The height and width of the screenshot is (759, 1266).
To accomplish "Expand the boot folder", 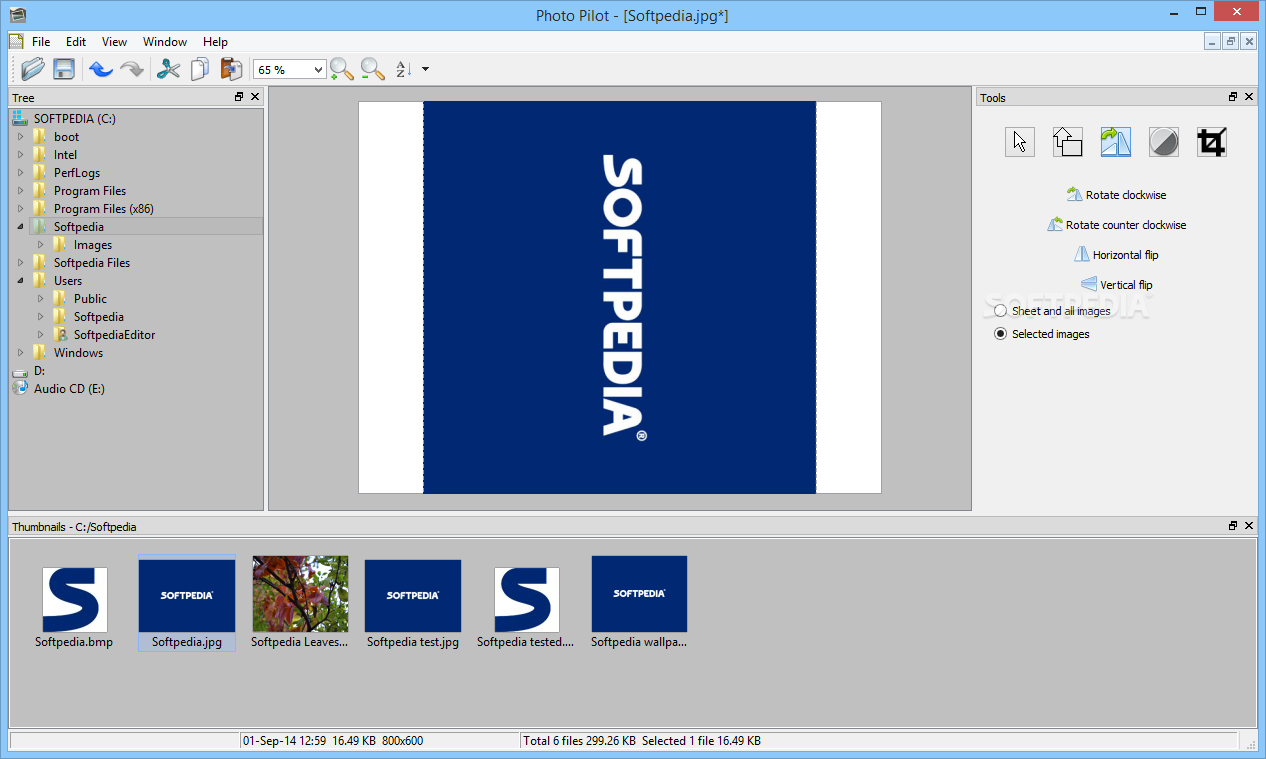I will [20, 137].
